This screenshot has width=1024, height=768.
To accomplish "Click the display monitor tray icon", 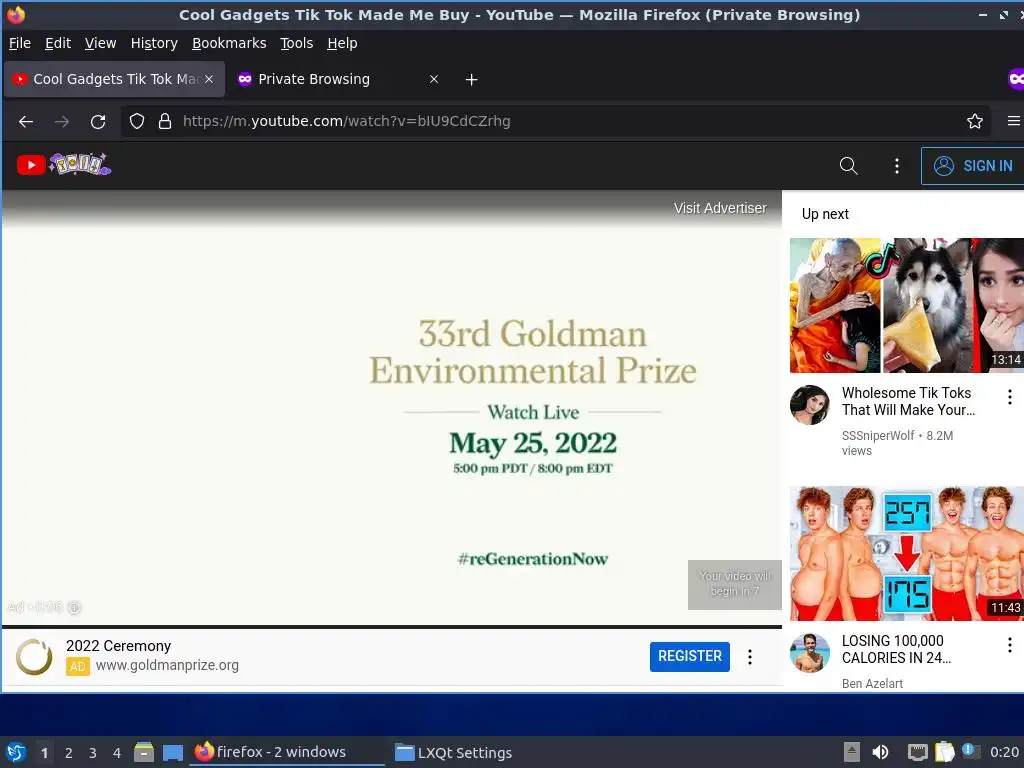I will tap(918, 752).
